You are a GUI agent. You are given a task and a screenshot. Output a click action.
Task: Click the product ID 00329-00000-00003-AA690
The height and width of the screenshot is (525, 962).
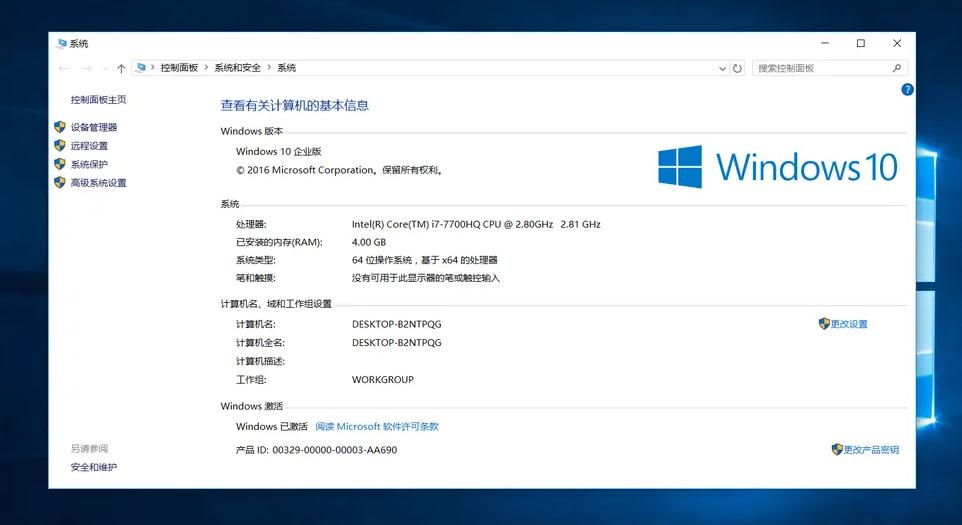(x=334, y=450)
